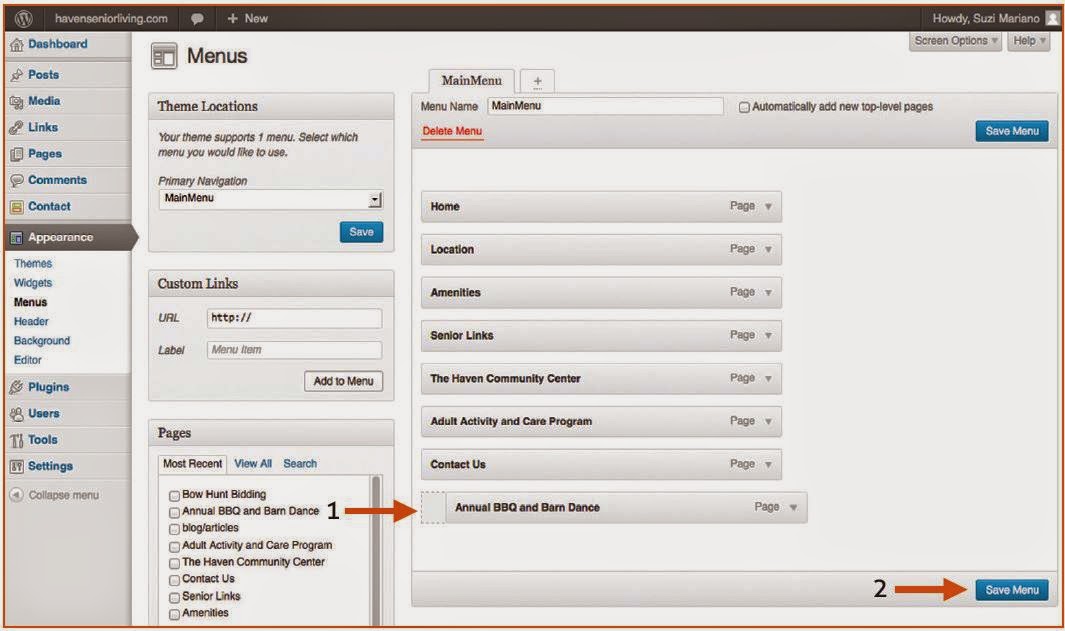Expand The Haven Community Center item arrow

click(768, 378)
